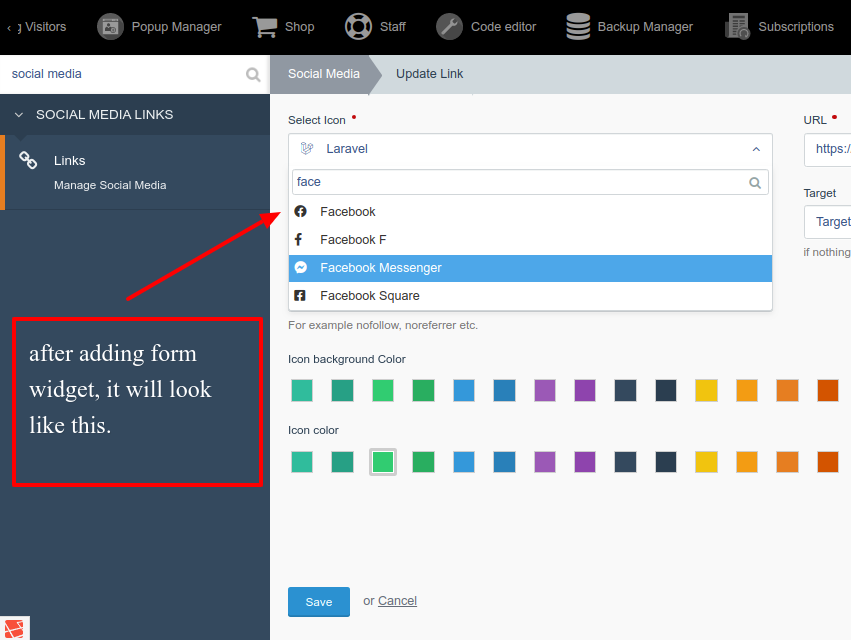
Task: Choose Facebook Messenger option
Action: click(530, 268)
